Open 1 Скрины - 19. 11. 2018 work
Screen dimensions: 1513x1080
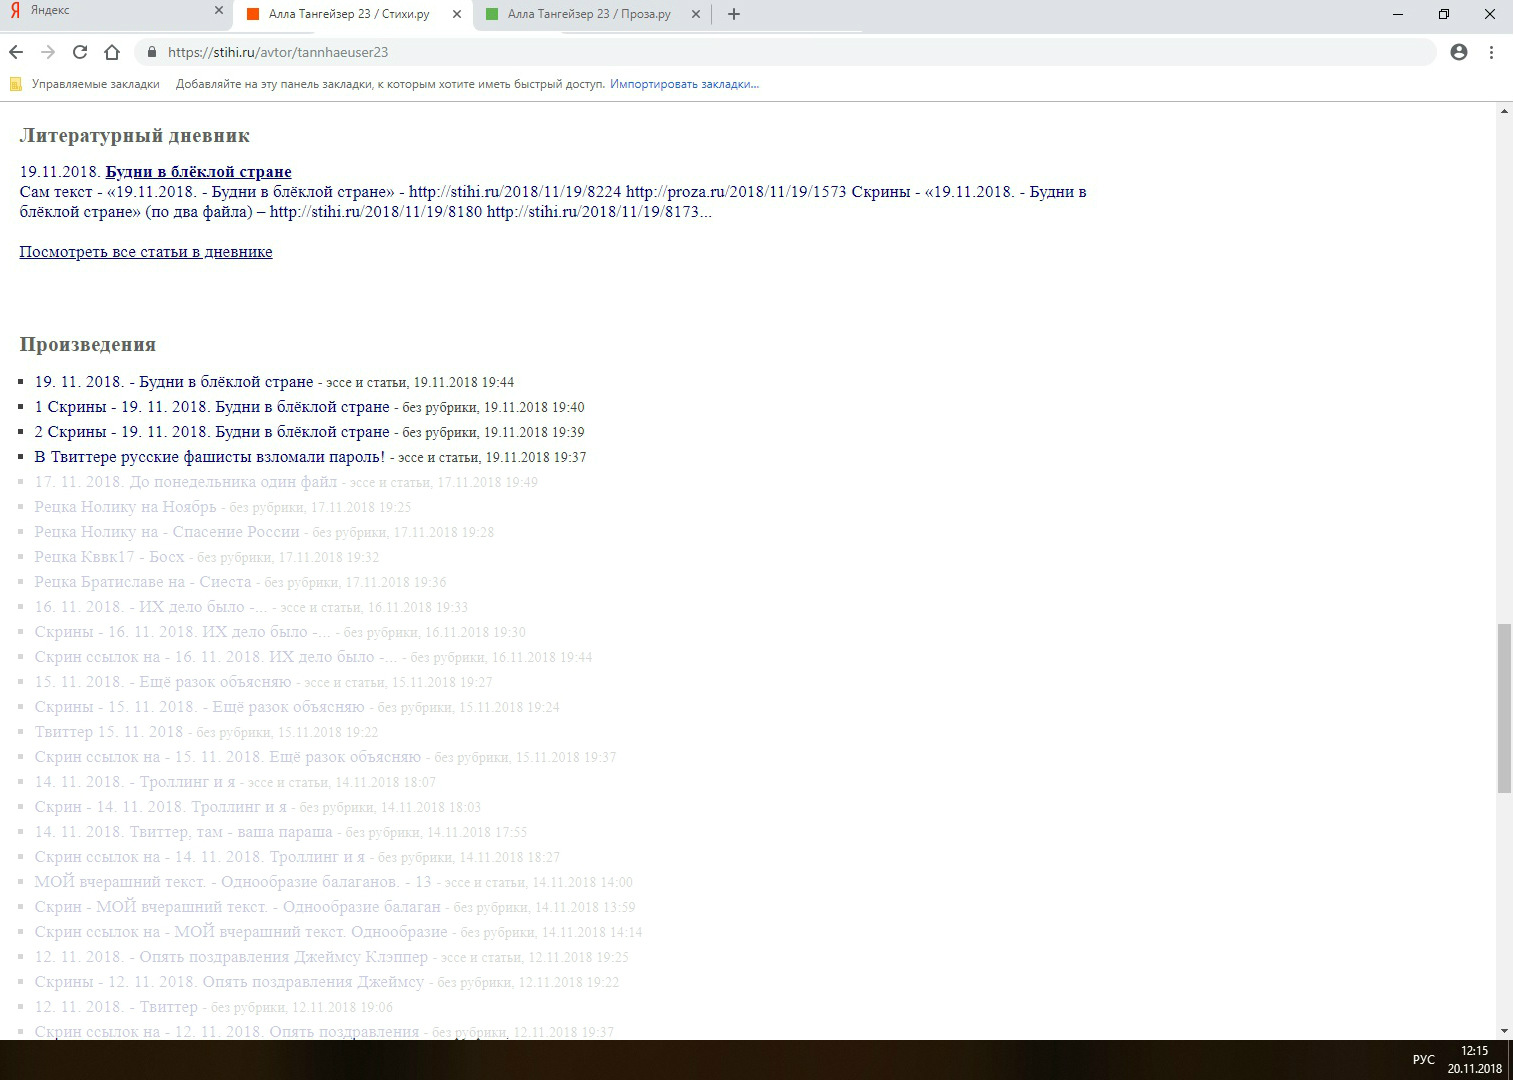pos(211,407)
